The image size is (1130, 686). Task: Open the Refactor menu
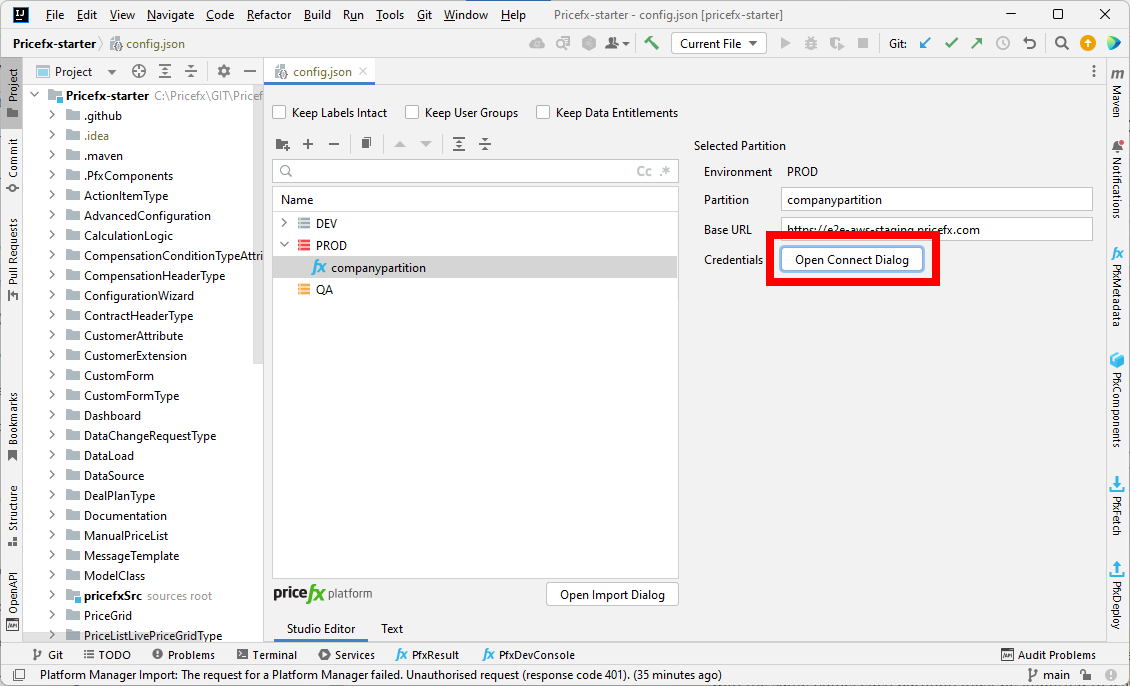coord(269,15)
